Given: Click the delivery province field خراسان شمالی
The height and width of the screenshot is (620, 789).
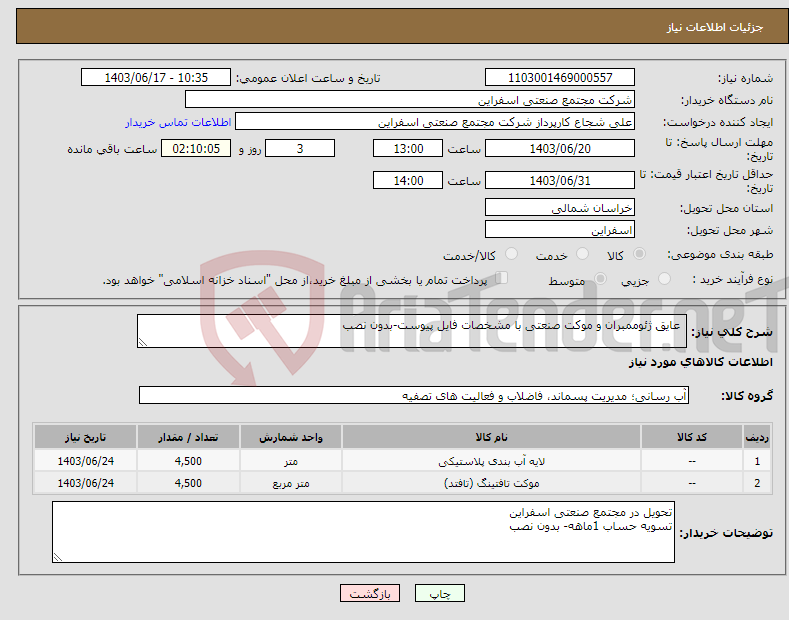Looking at the screenshot, I should coord(560,207).
